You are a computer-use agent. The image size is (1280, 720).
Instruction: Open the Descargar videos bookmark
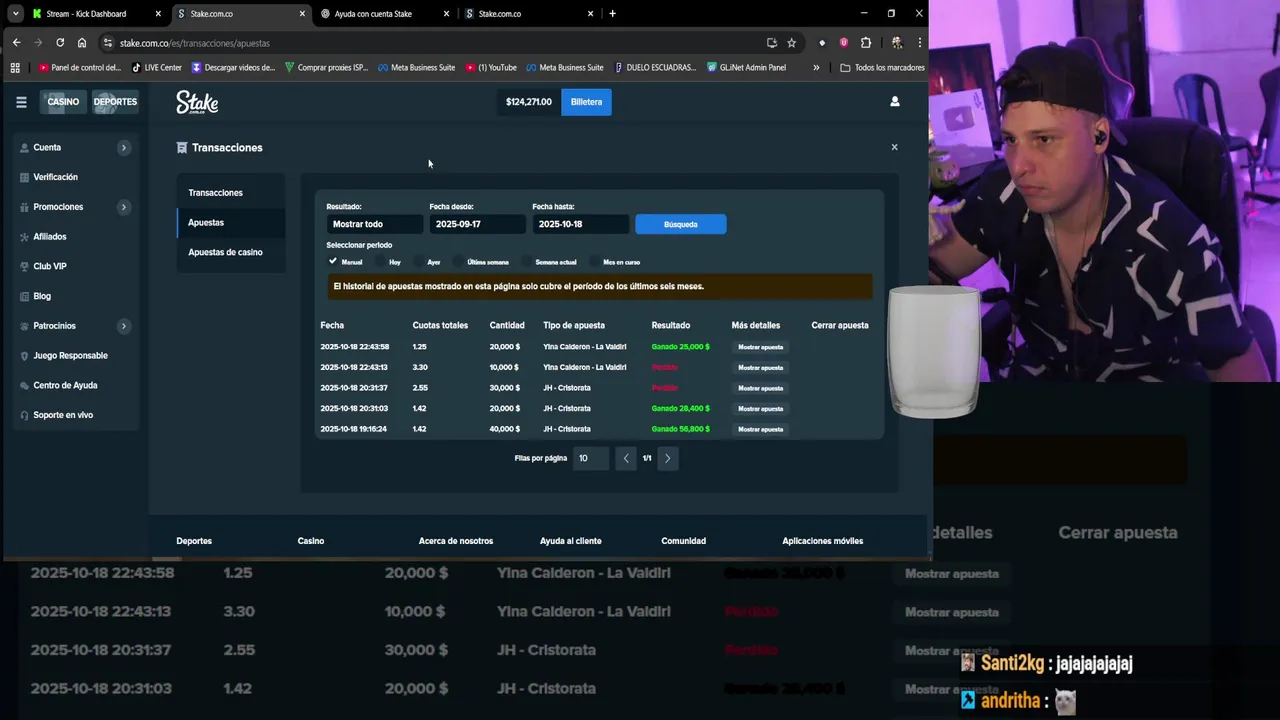click(233, 68)
